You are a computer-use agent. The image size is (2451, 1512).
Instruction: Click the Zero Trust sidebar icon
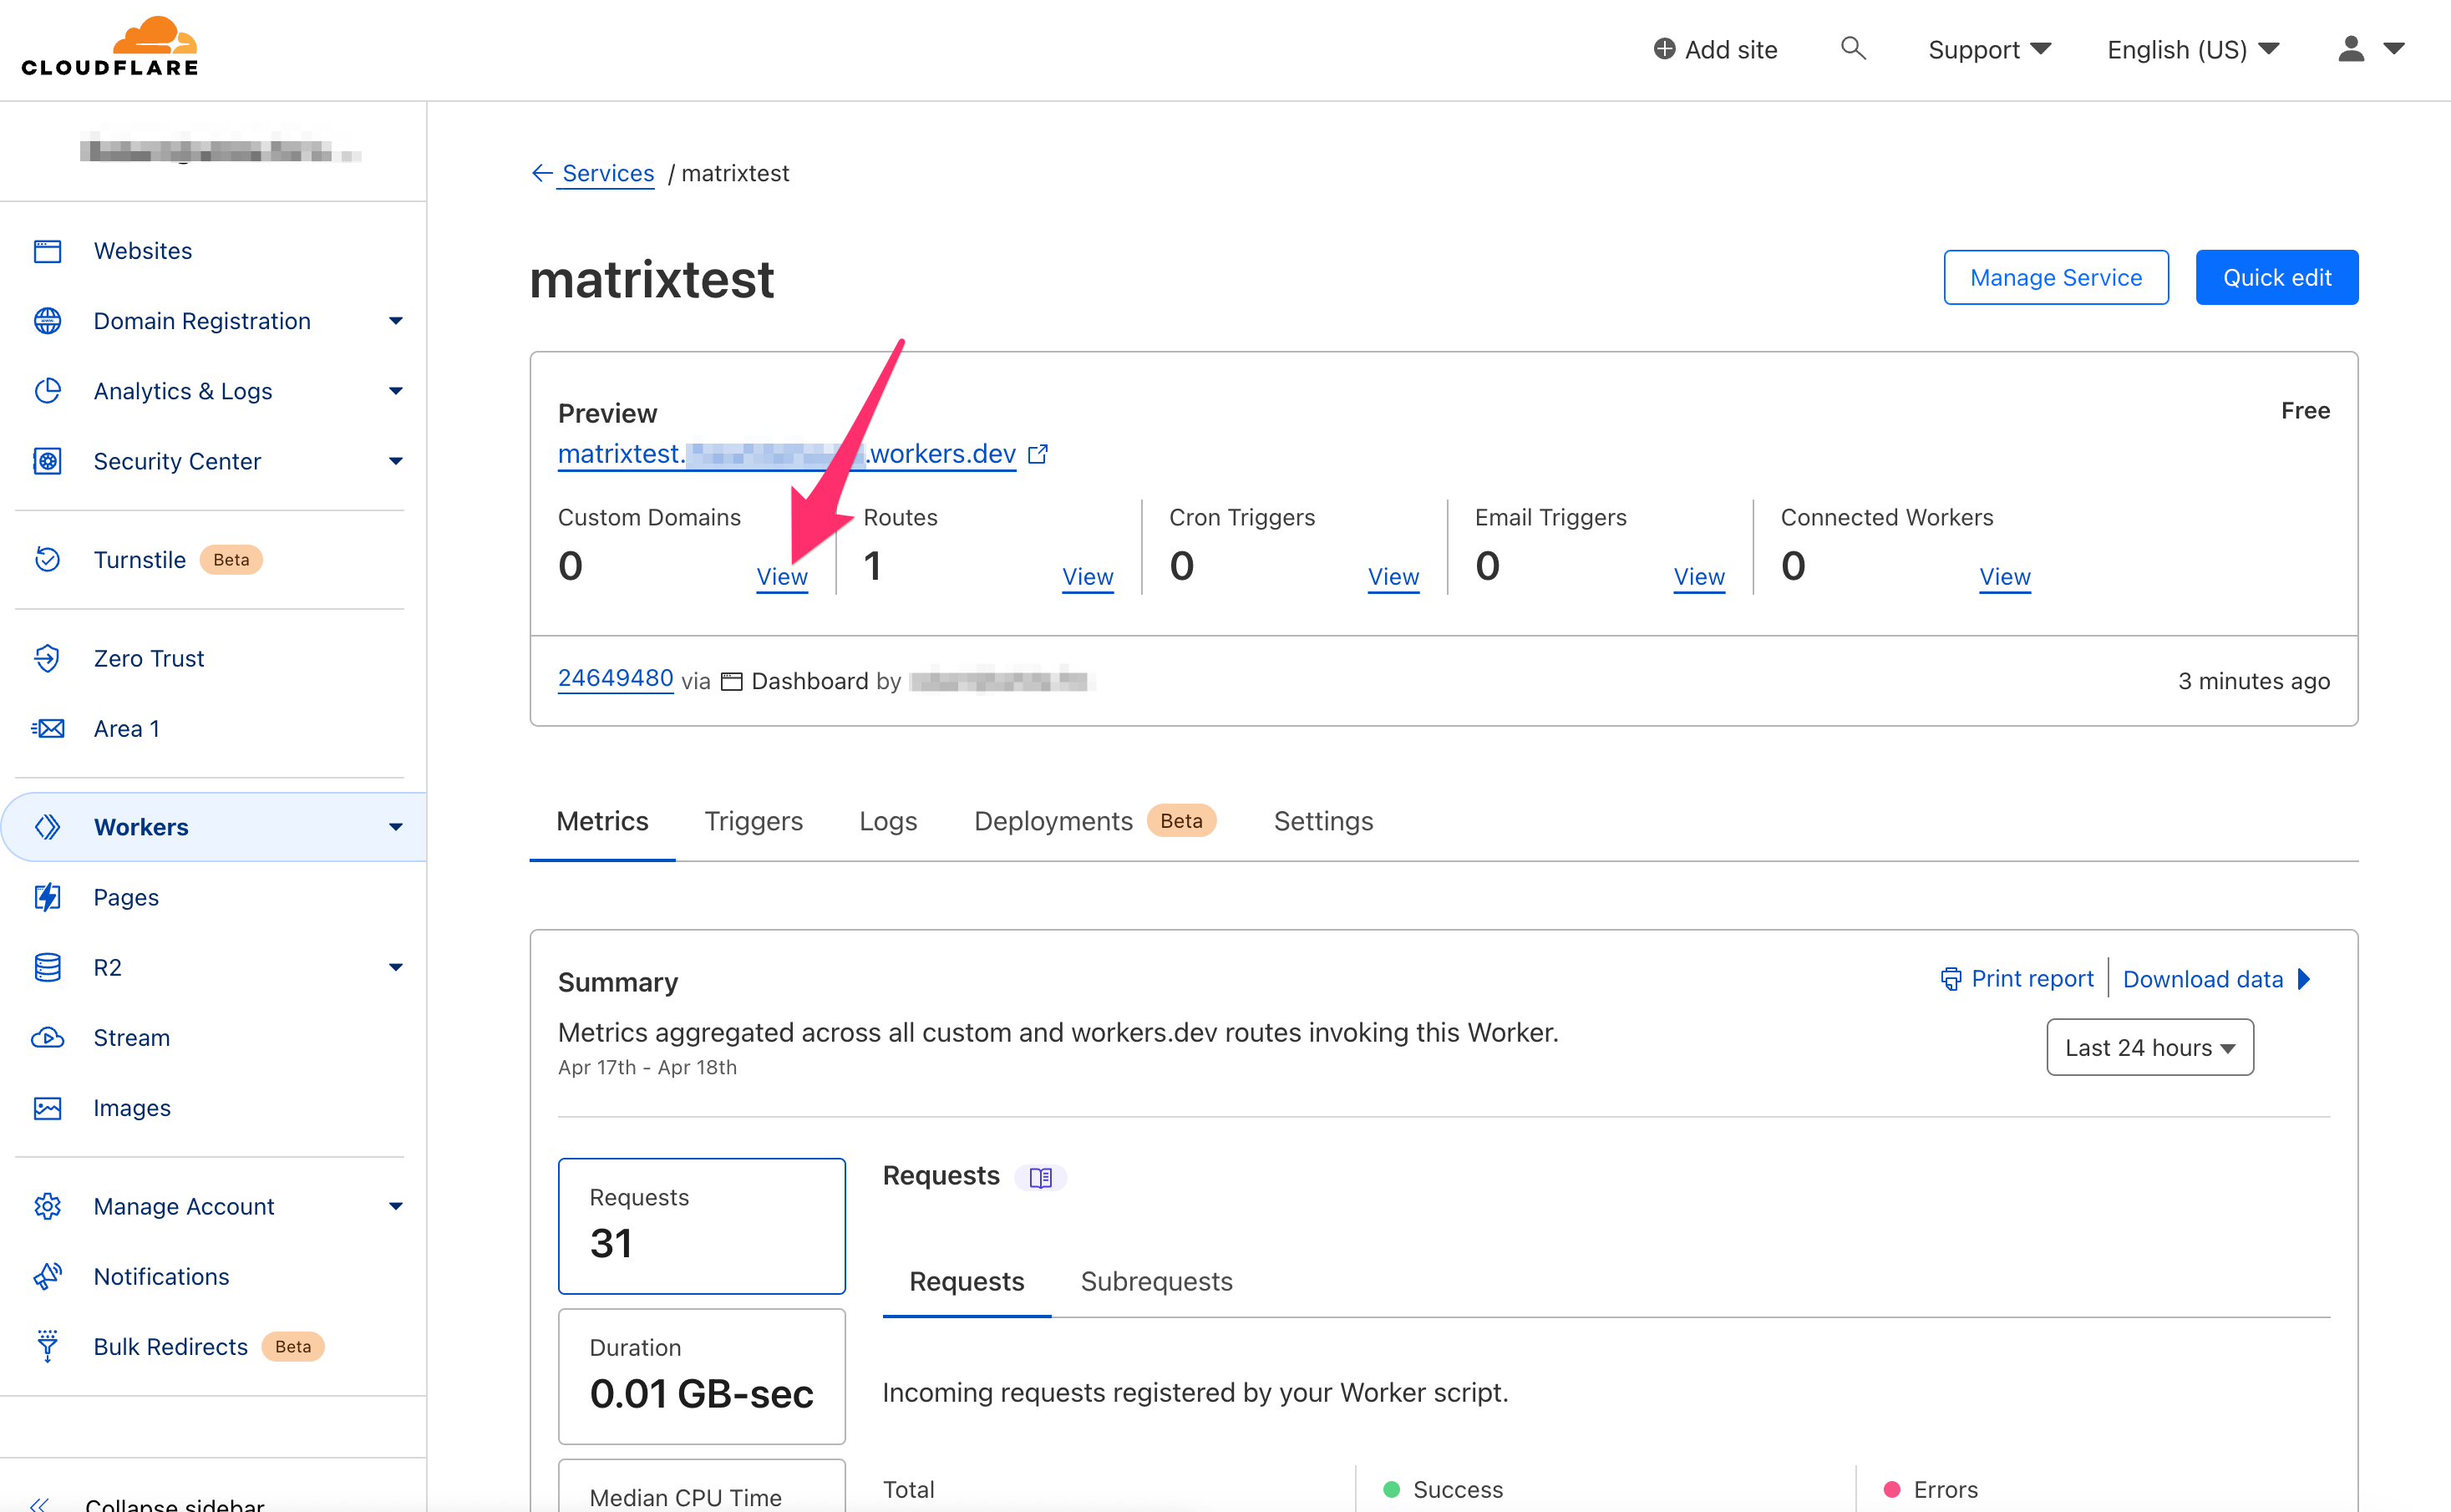pos(47,658)
